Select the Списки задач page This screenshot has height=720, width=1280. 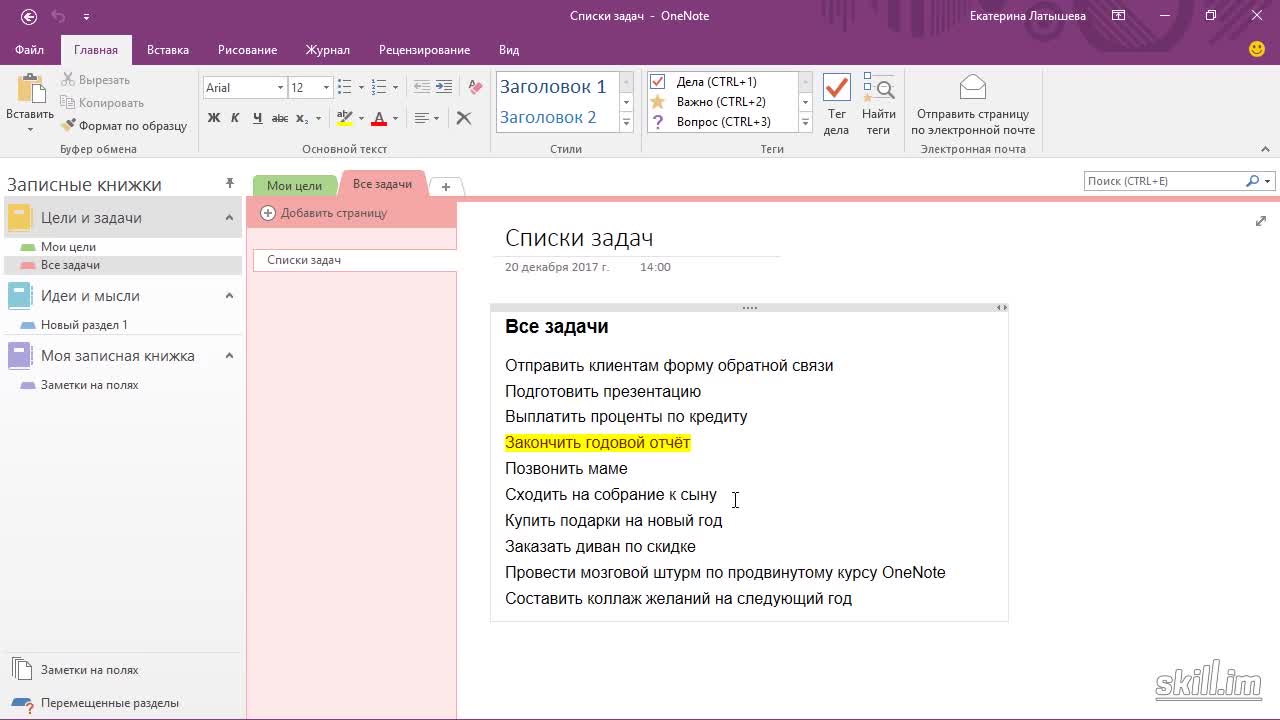click(354, 260)
